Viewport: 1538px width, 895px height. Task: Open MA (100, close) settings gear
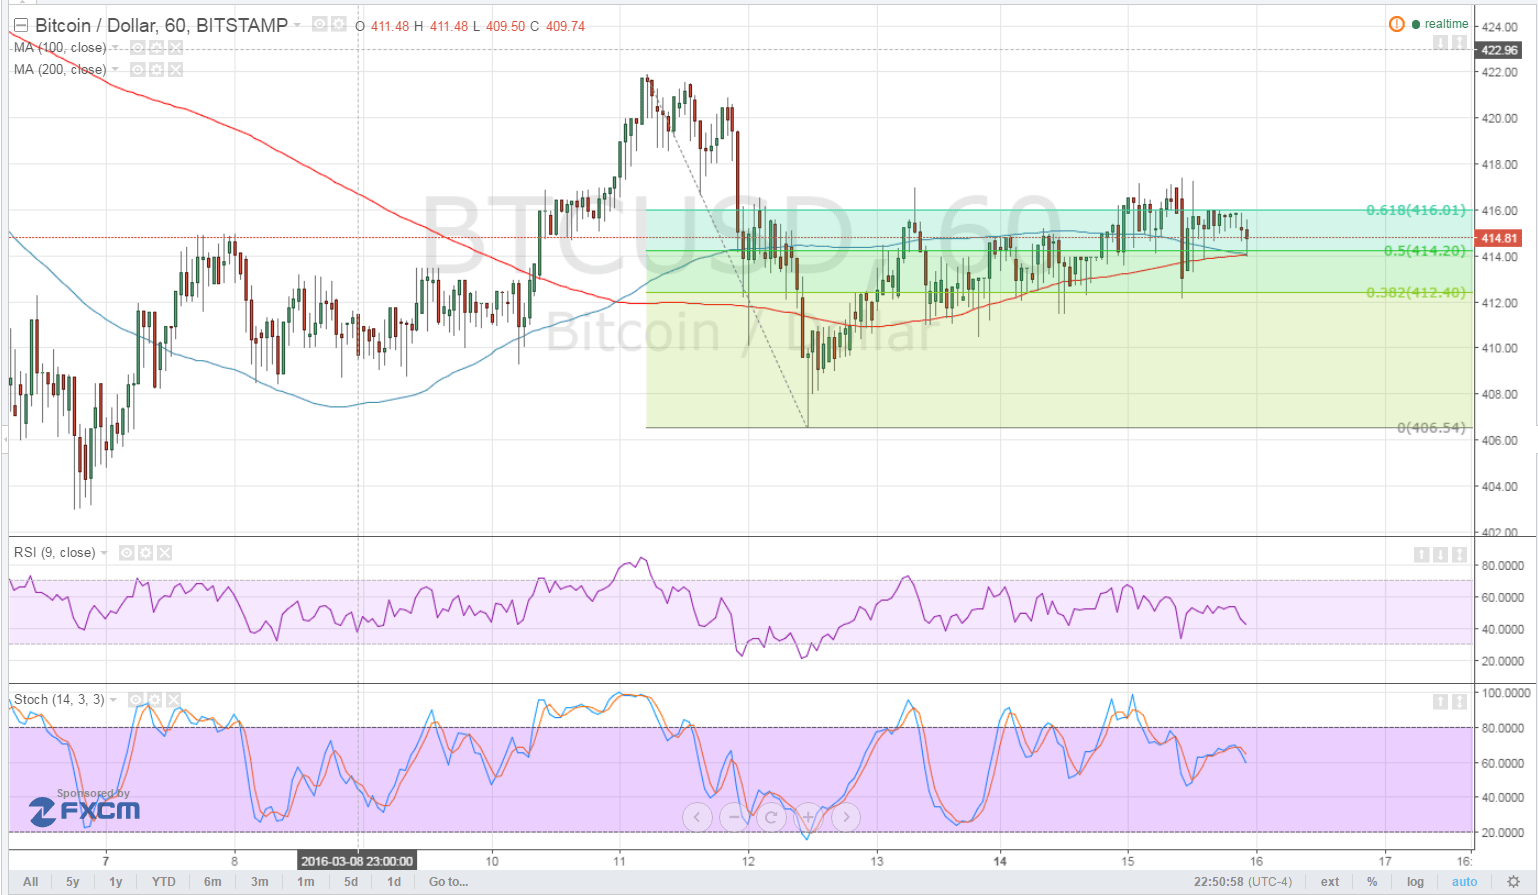pos(156,47)
